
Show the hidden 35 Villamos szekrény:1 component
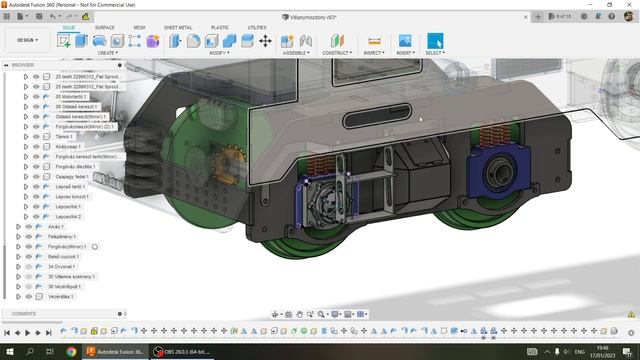tap(29, 276)
